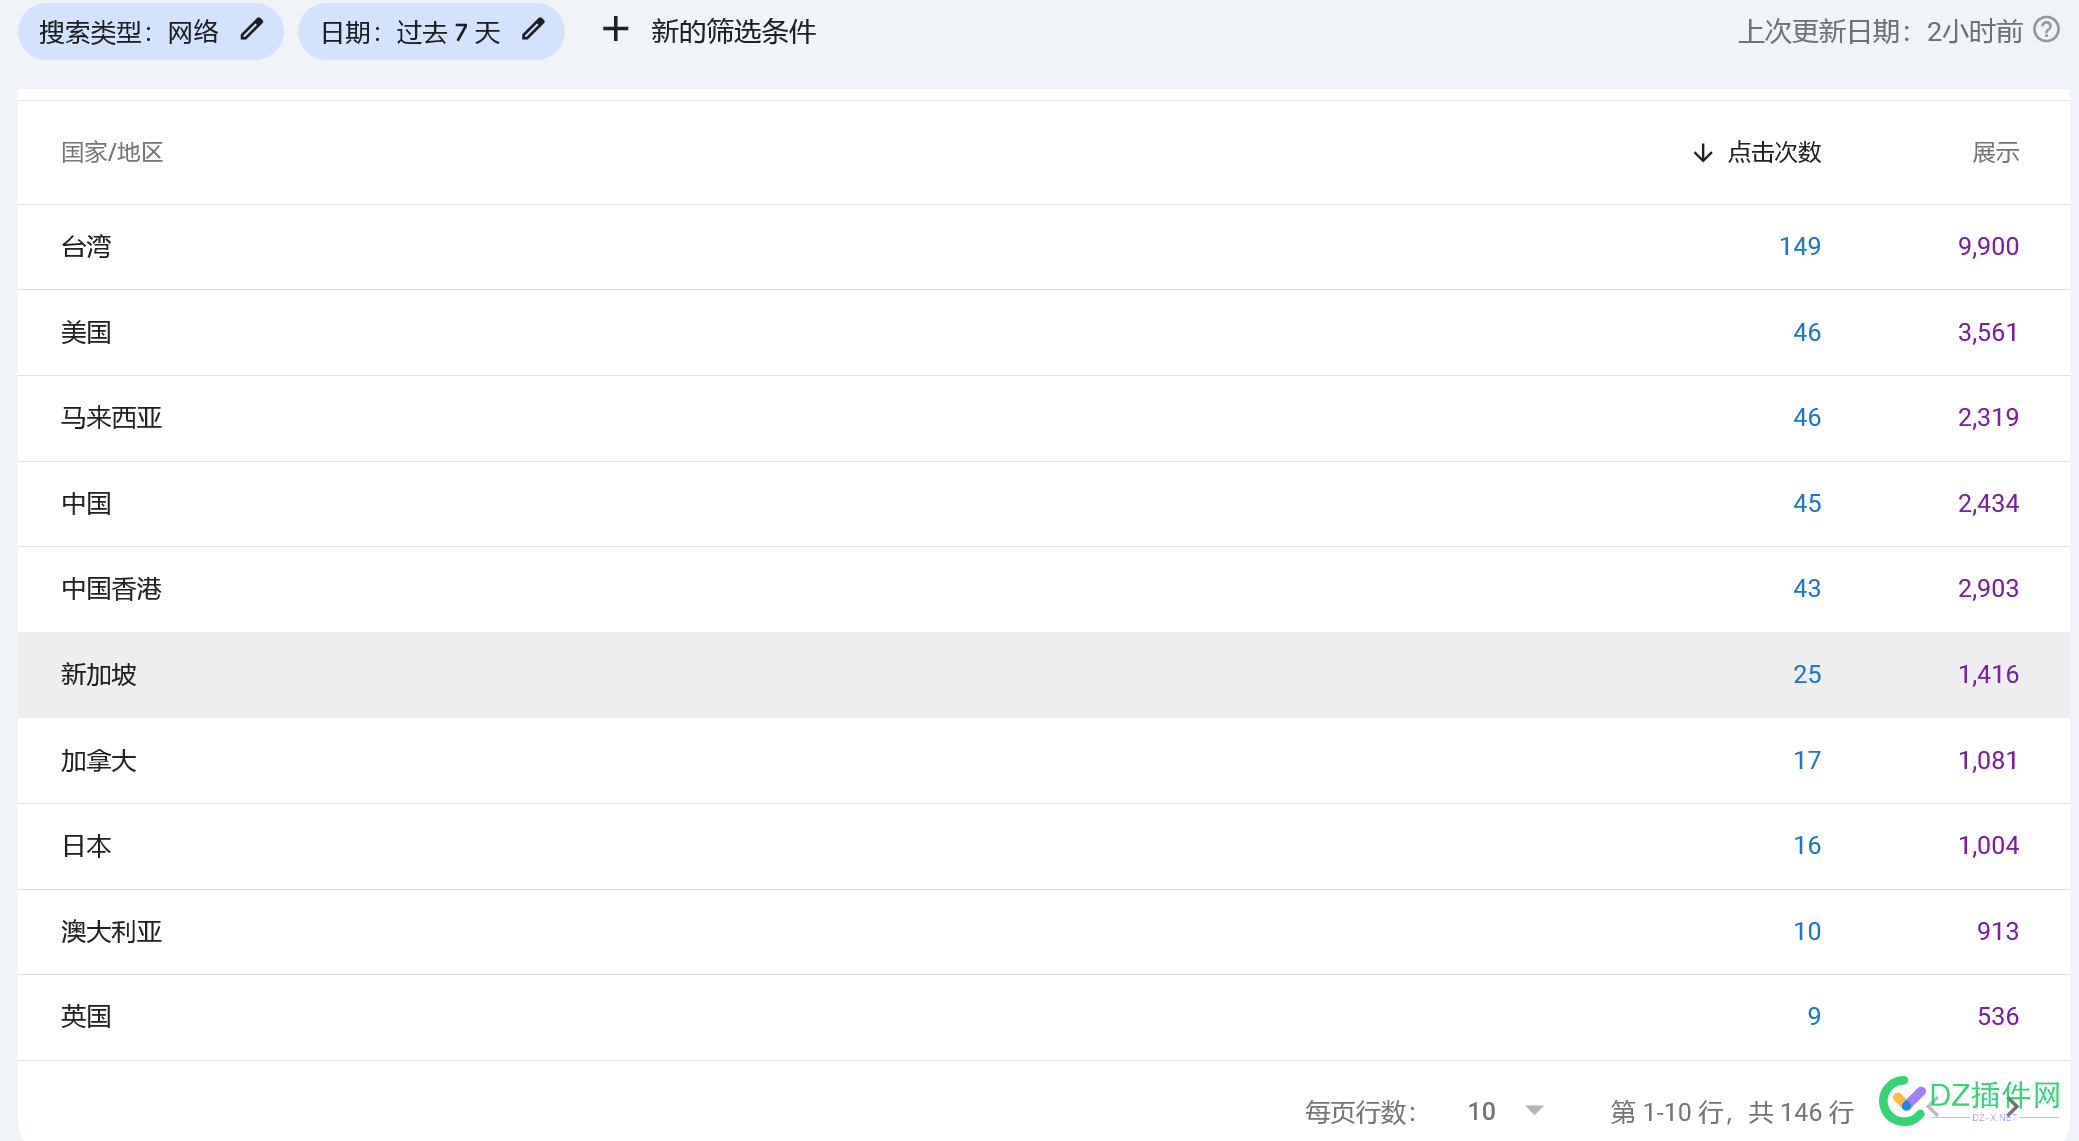Open help icon beside last updated time
2079x1141 pixels.
tap(2047, 30)
